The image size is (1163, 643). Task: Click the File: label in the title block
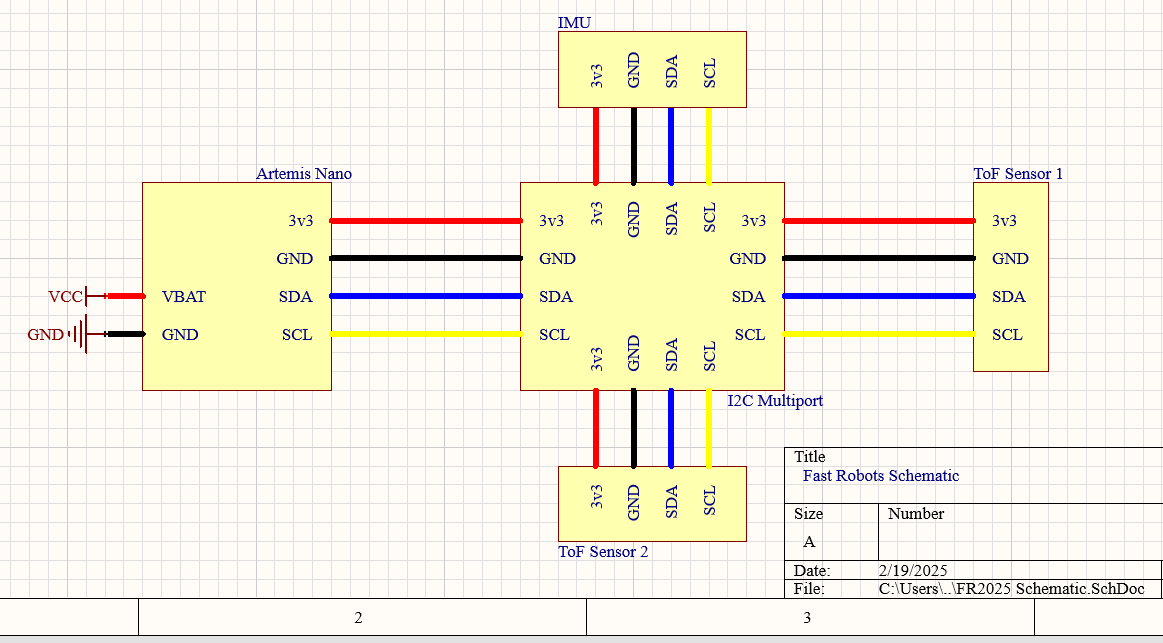(808, 589)
